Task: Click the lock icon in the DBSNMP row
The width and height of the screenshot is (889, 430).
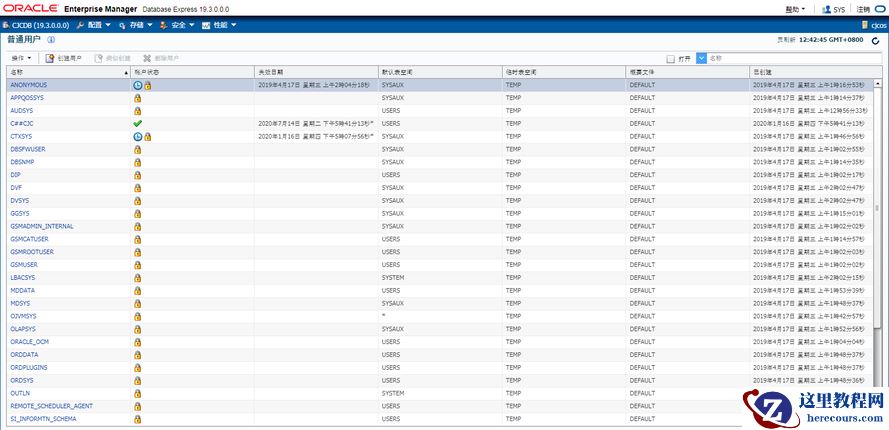Action: [137, 162]
